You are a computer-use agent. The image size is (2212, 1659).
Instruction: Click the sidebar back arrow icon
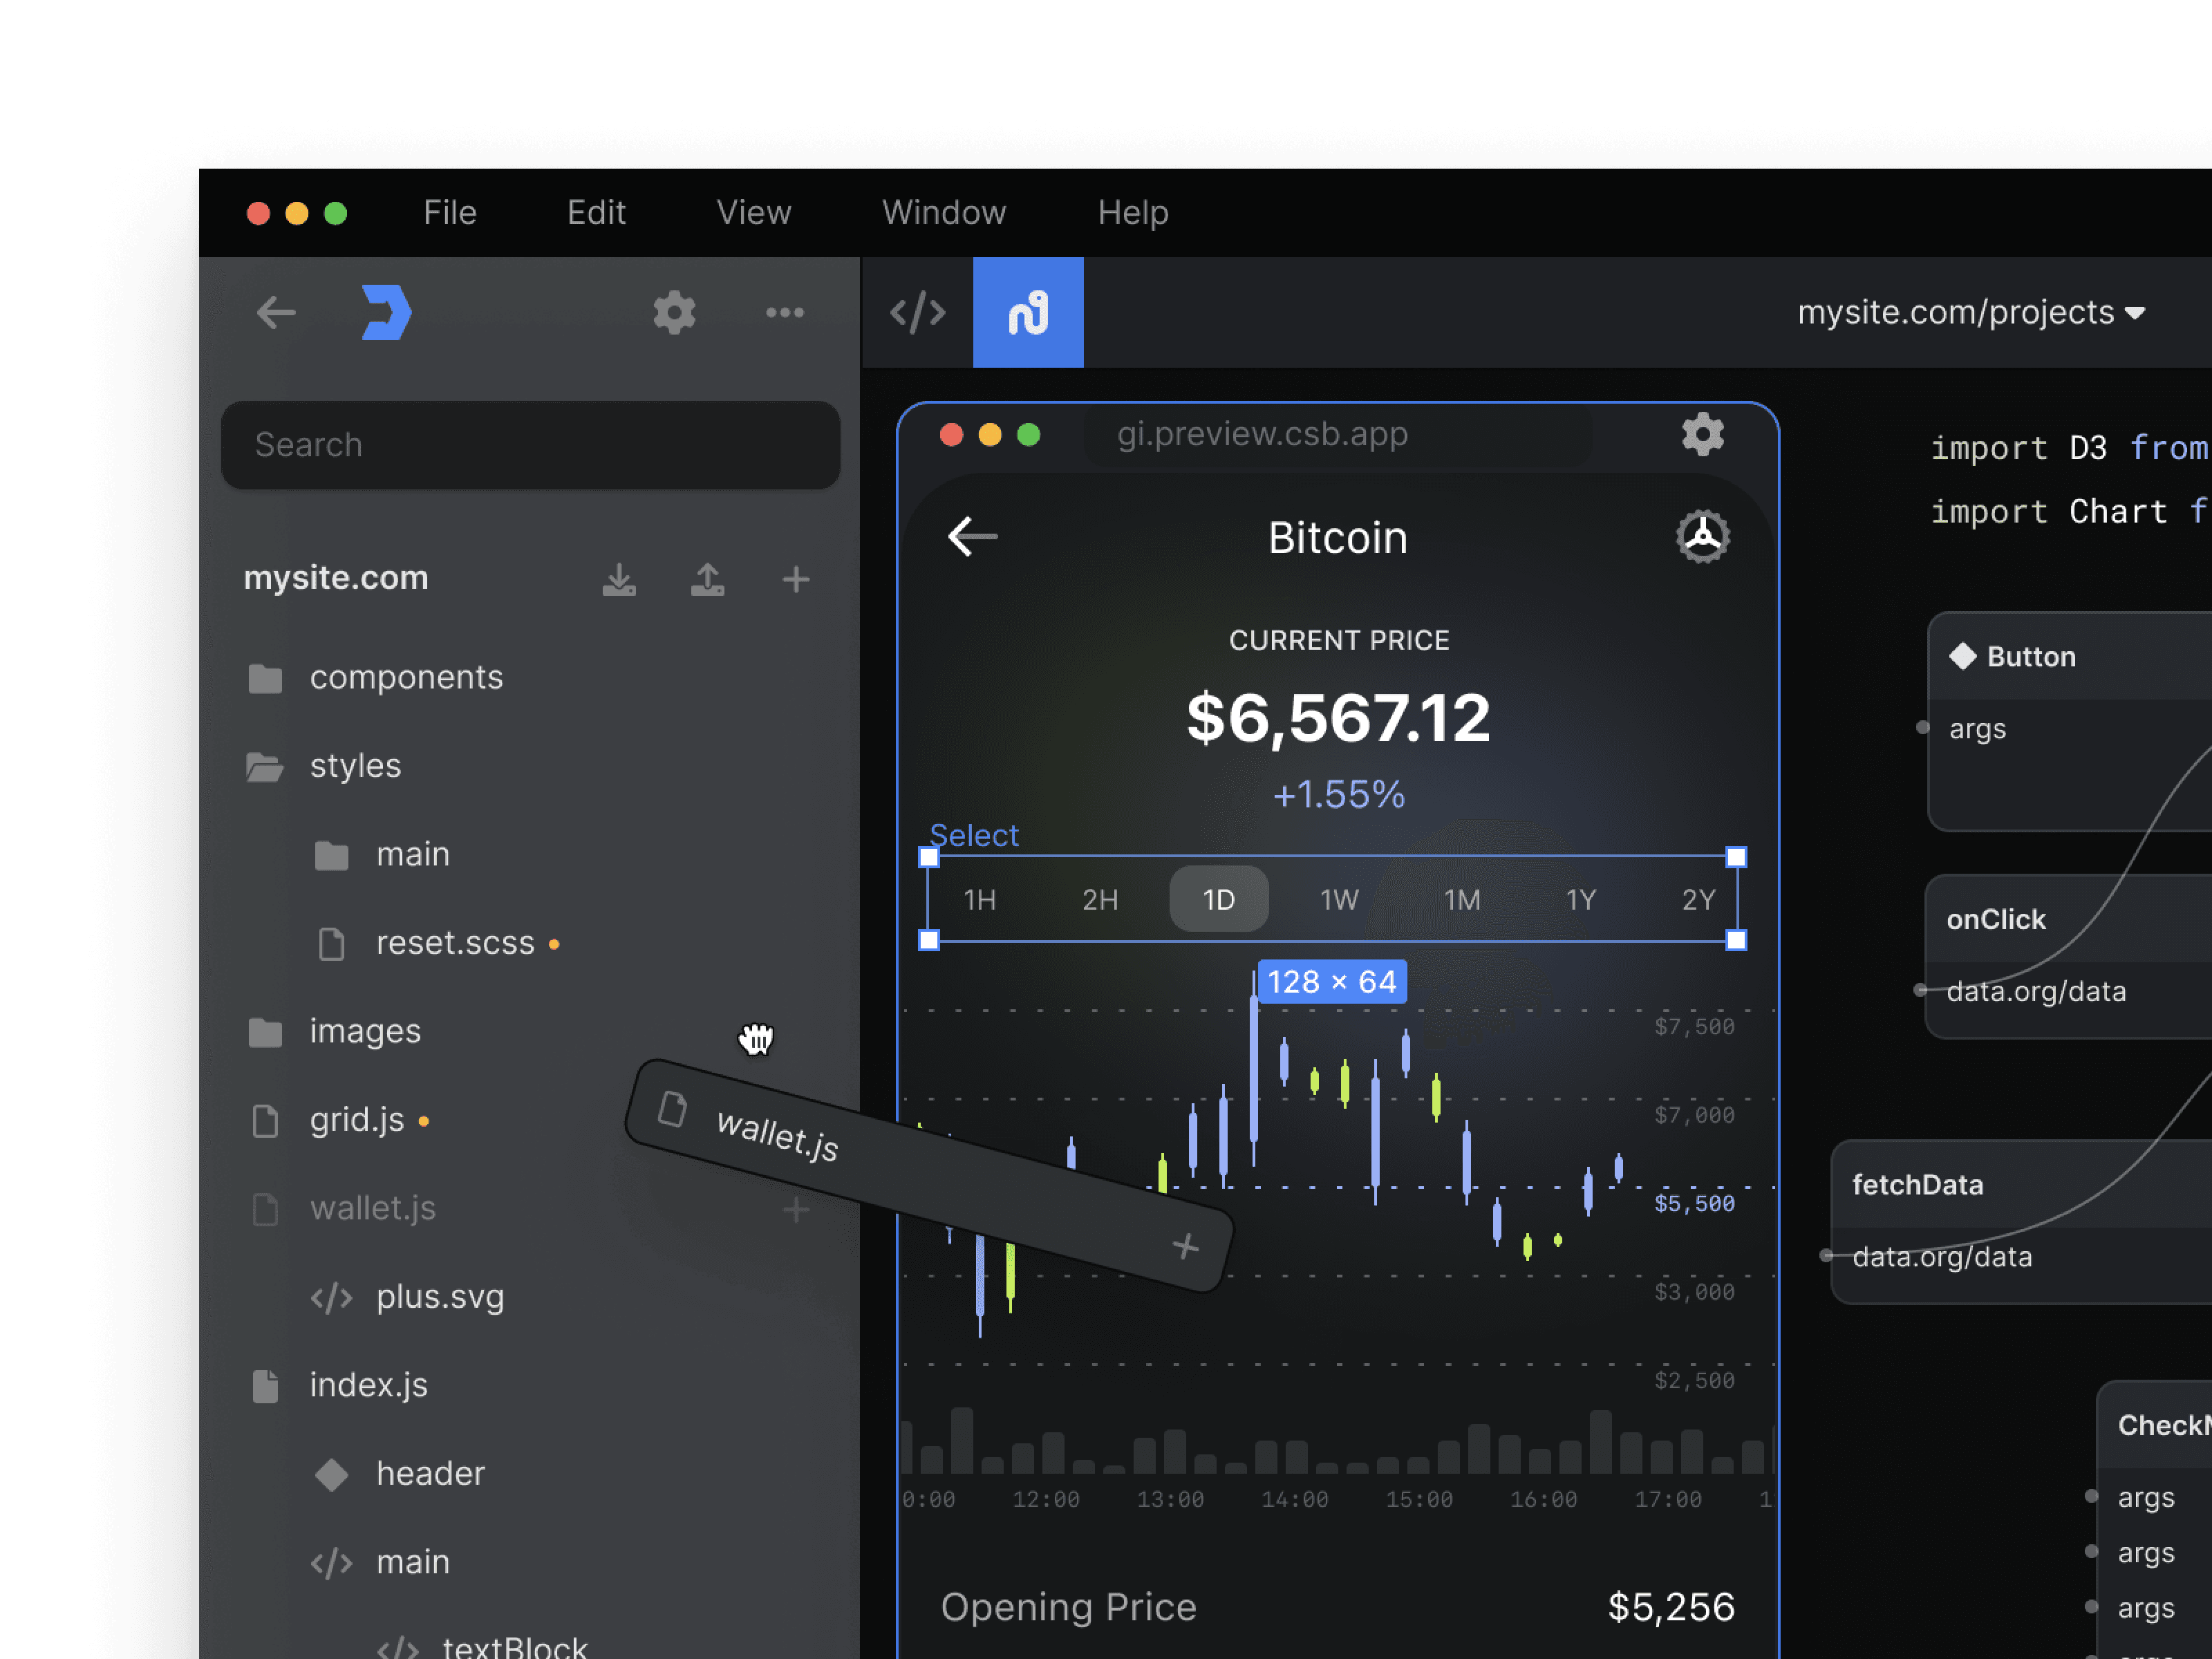[x=276, y=313]
